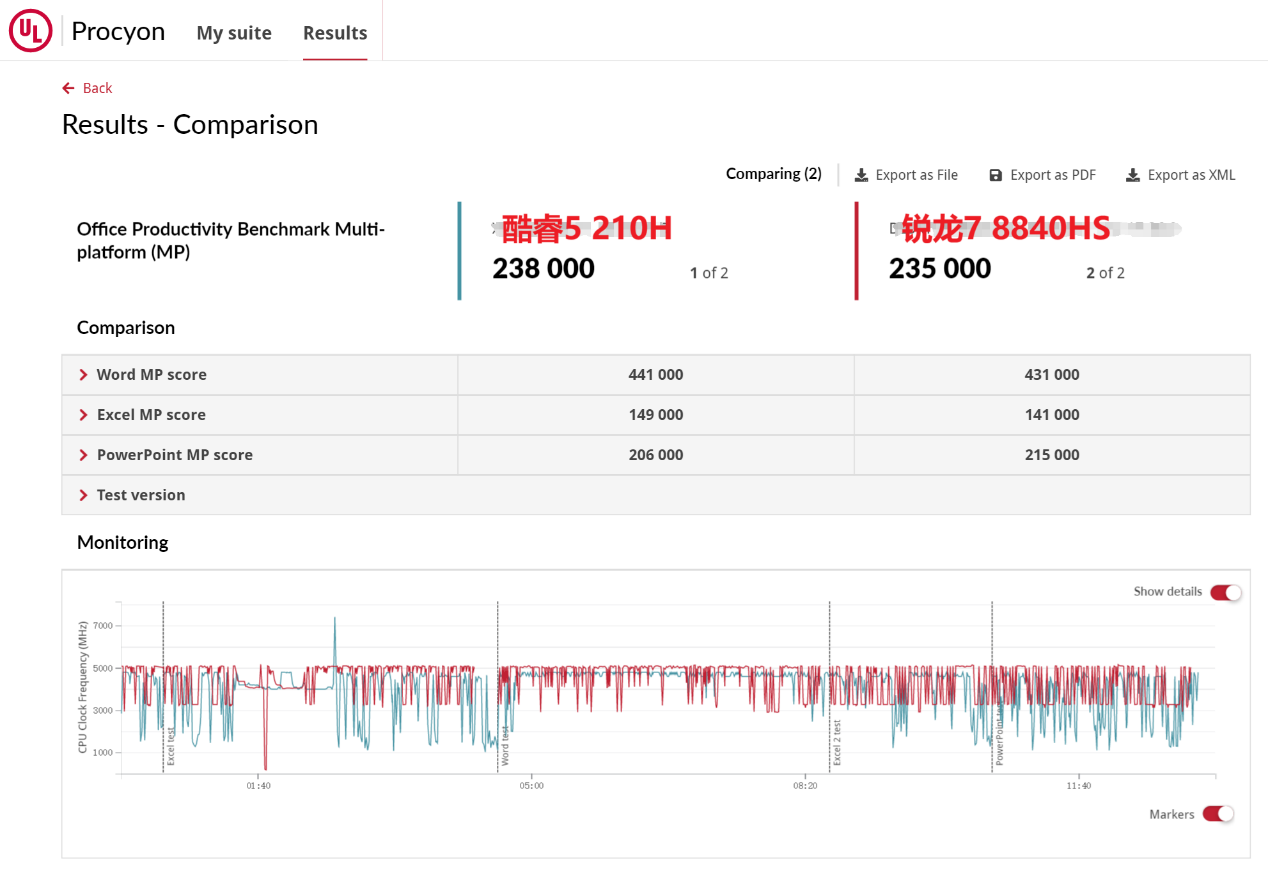Expand the PowerPoint MP score row
This screenshot has width=1268, height=870.
coord(84,455)
